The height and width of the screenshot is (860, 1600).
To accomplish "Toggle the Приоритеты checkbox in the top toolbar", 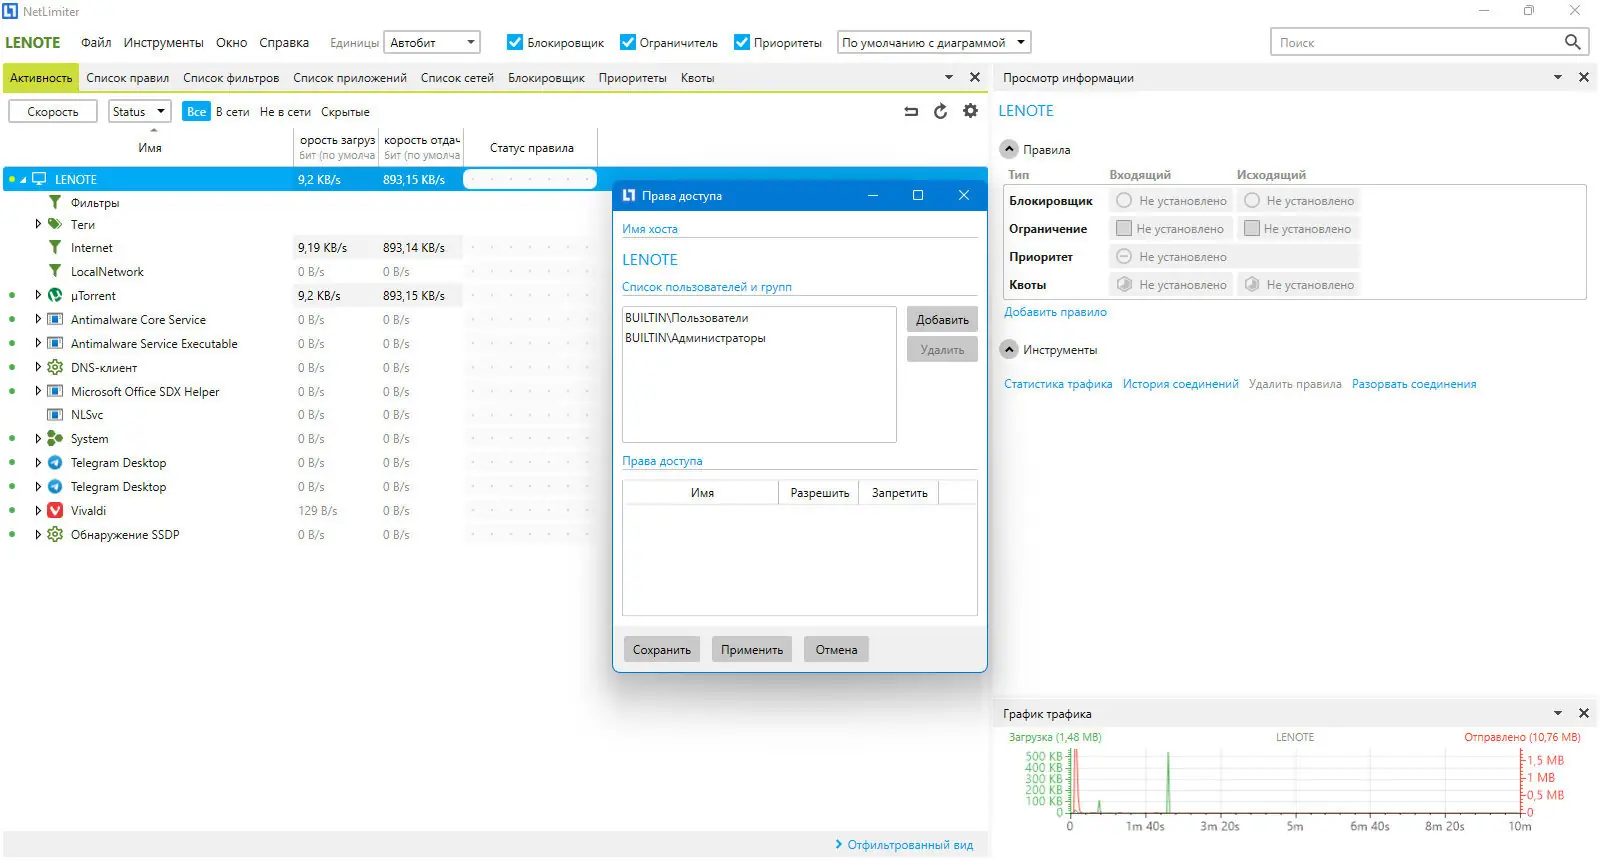I will [x=742, y=42].
